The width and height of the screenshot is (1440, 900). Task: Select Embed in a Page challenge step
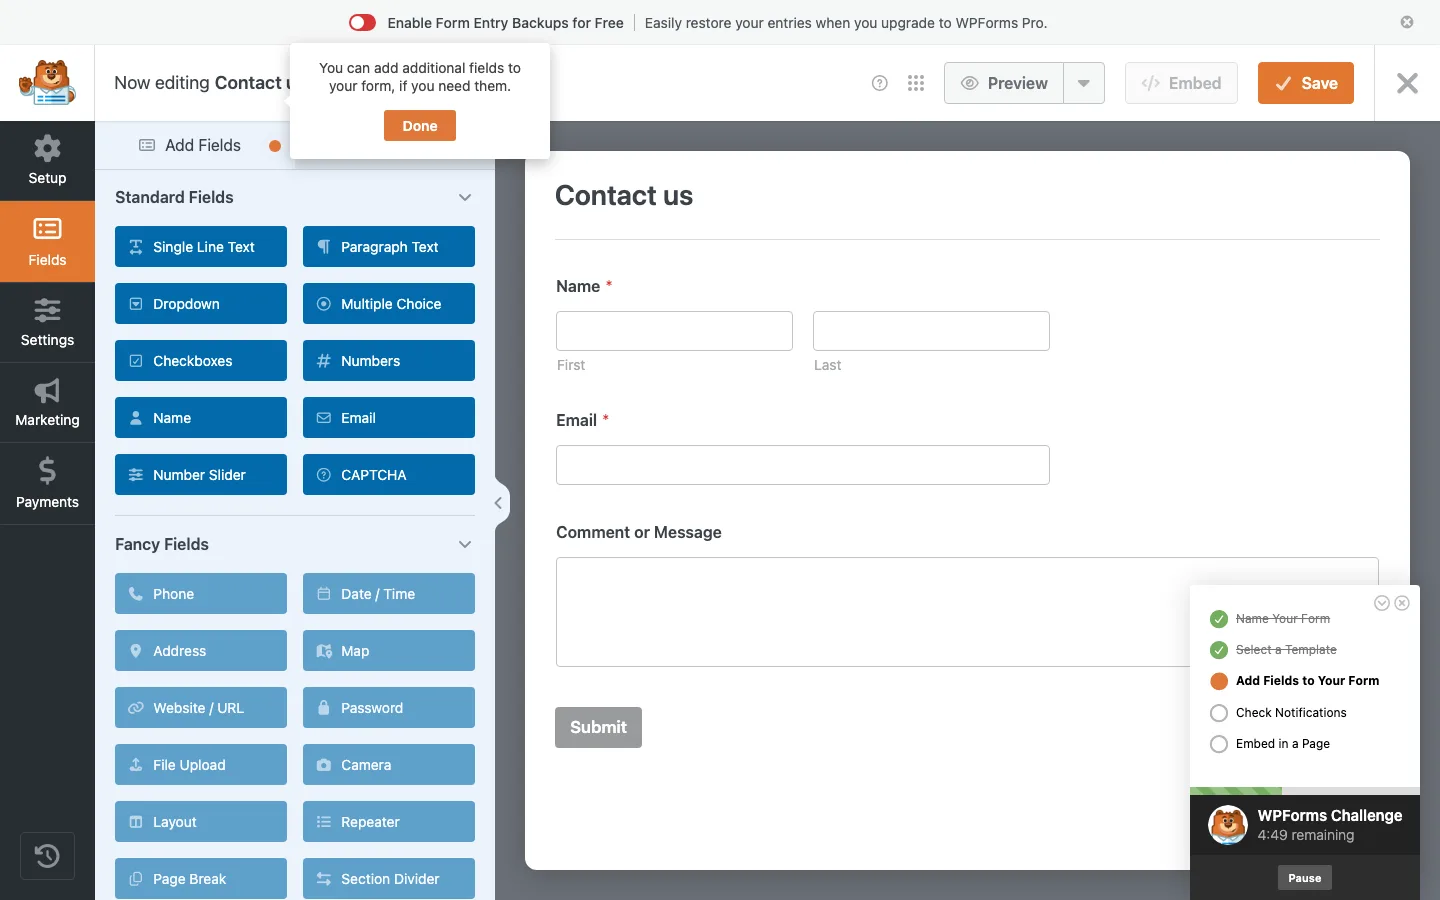(1282, 744)
